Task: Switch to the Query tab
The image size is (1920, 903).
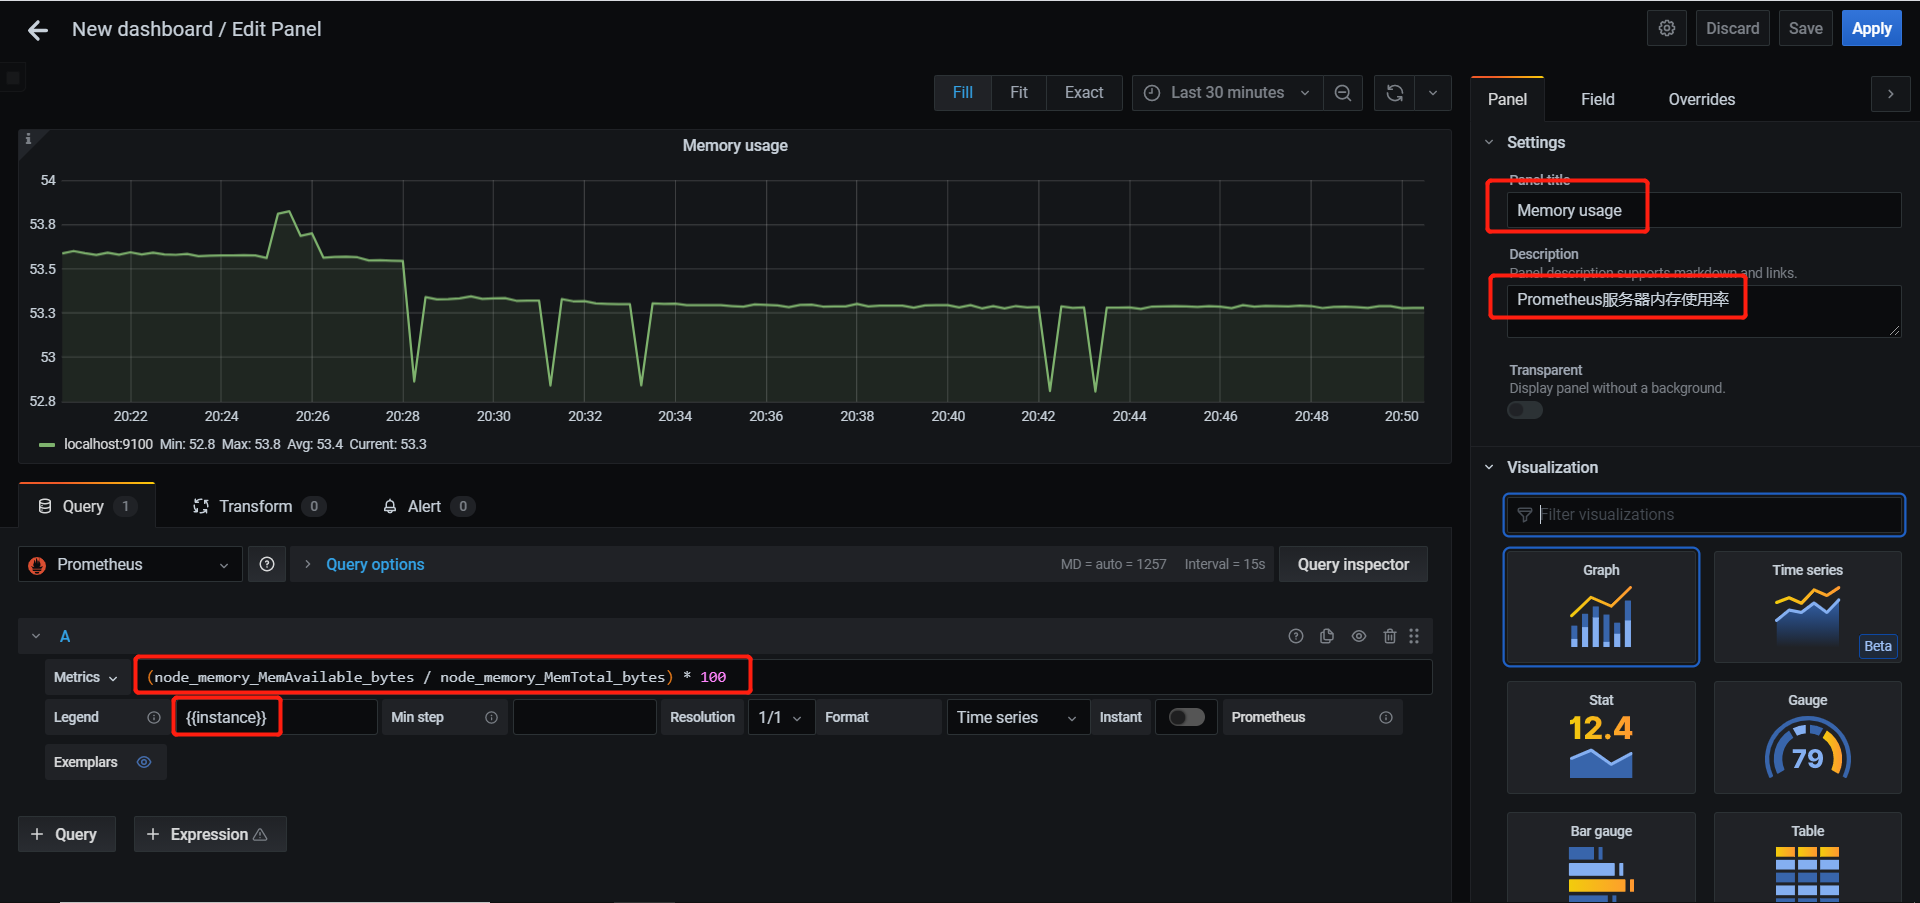Action: tap(87, 506)
